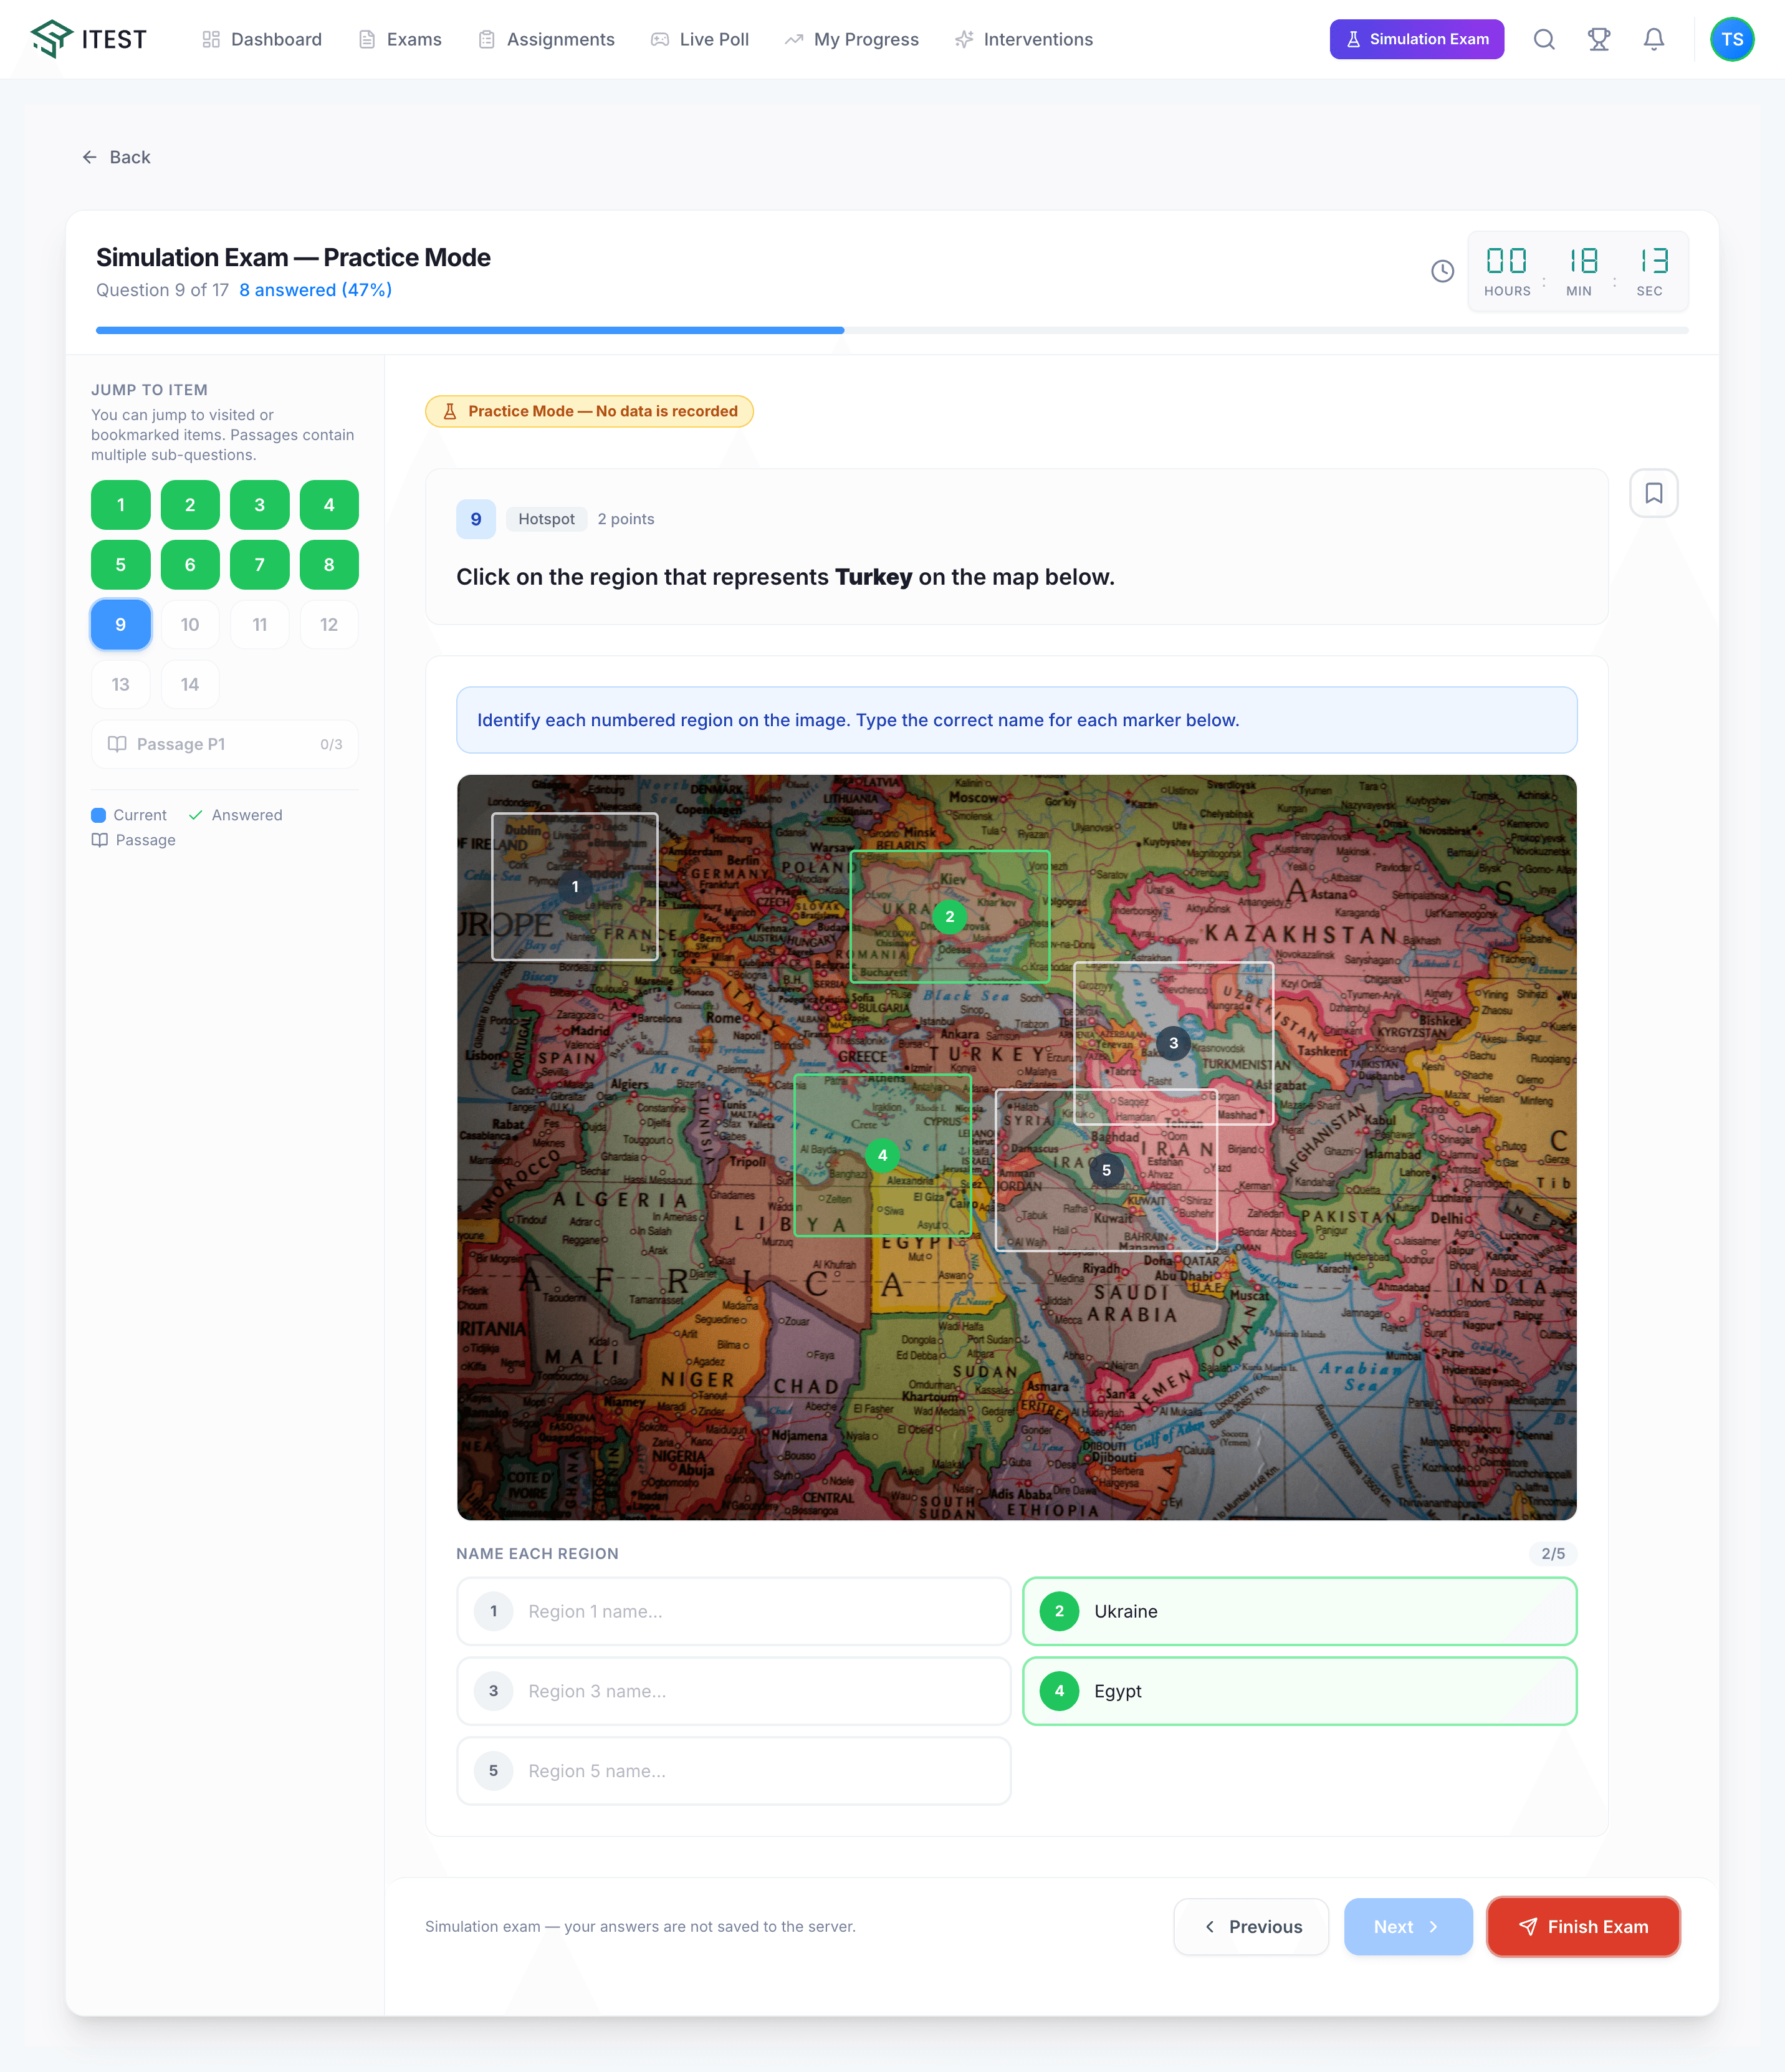
Task: Open the TS user avatar menu
Action: point(1732,39)
